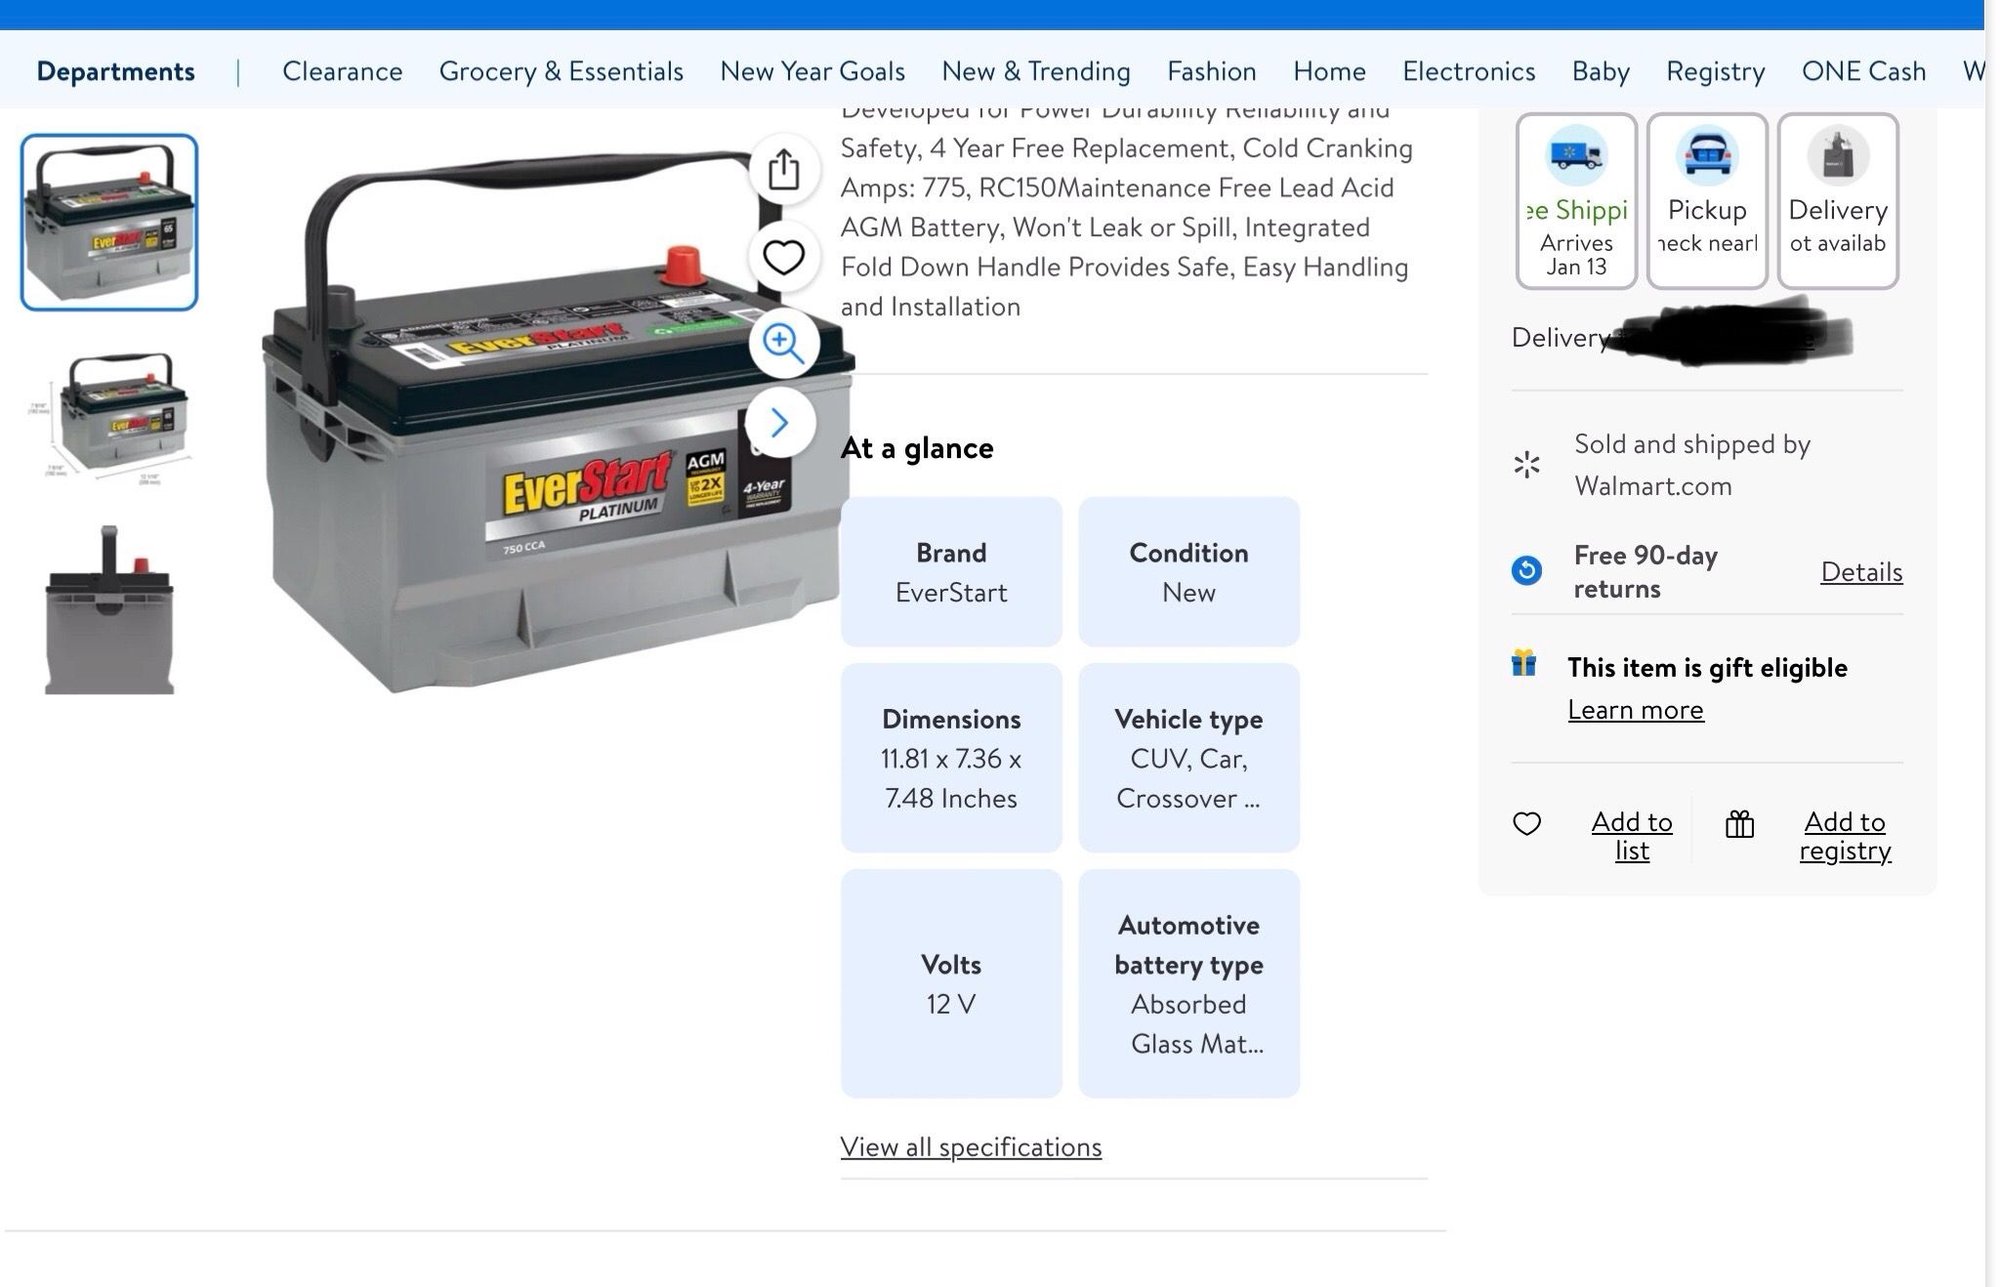Click gift icon beside Add to registry
Image resolution: width=2000 pixels, height=1287 pixels.
pos(1739,824)
